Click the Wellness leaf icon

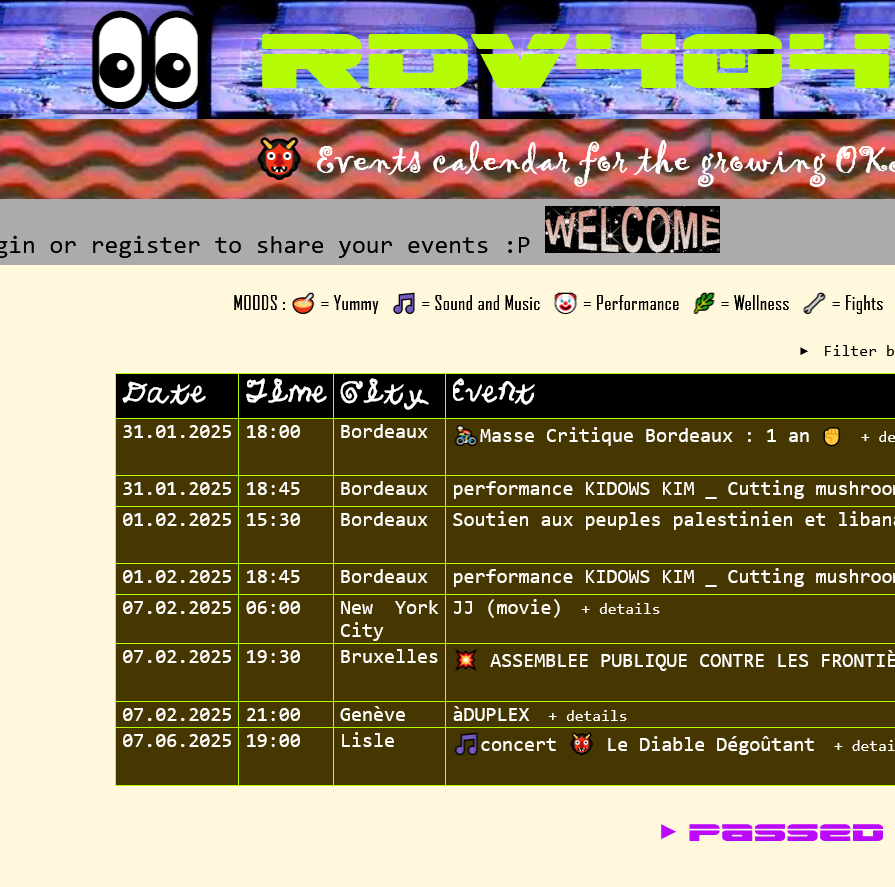point(704,303)
